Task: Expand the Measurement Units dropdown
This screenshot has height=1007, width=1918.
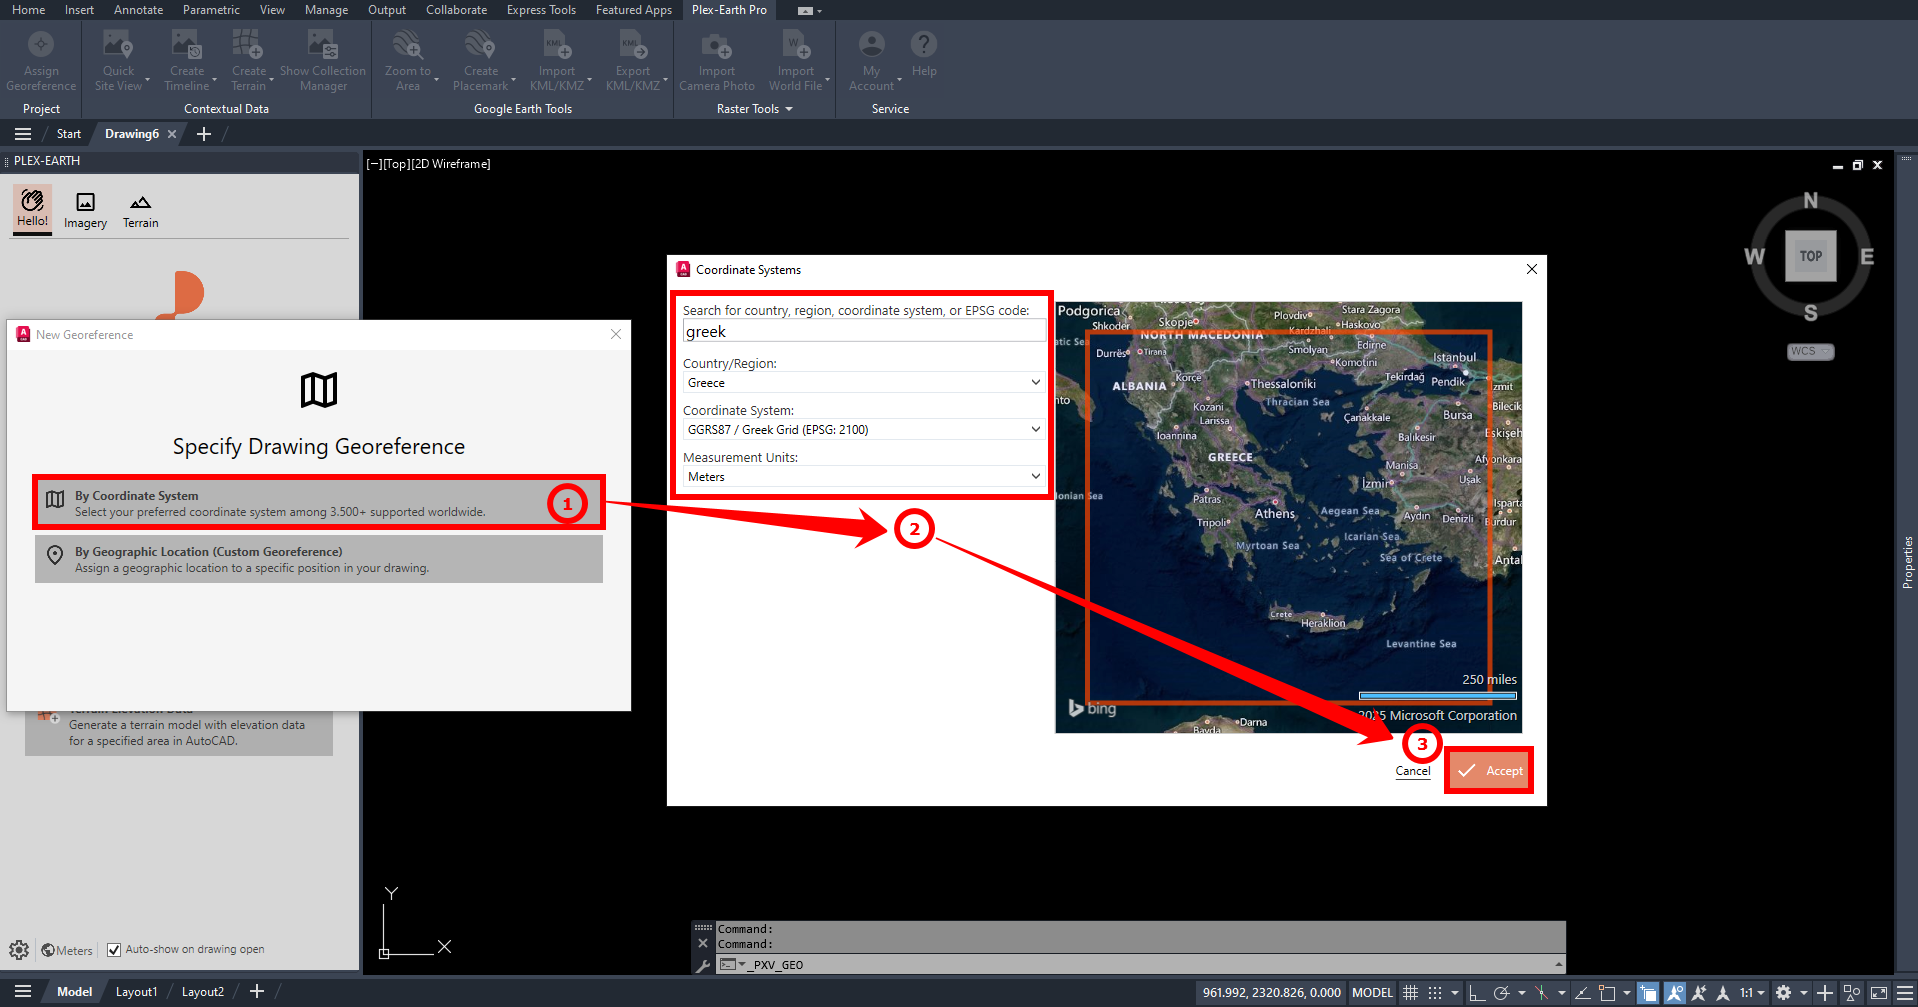Action: tap(1036, 476)
